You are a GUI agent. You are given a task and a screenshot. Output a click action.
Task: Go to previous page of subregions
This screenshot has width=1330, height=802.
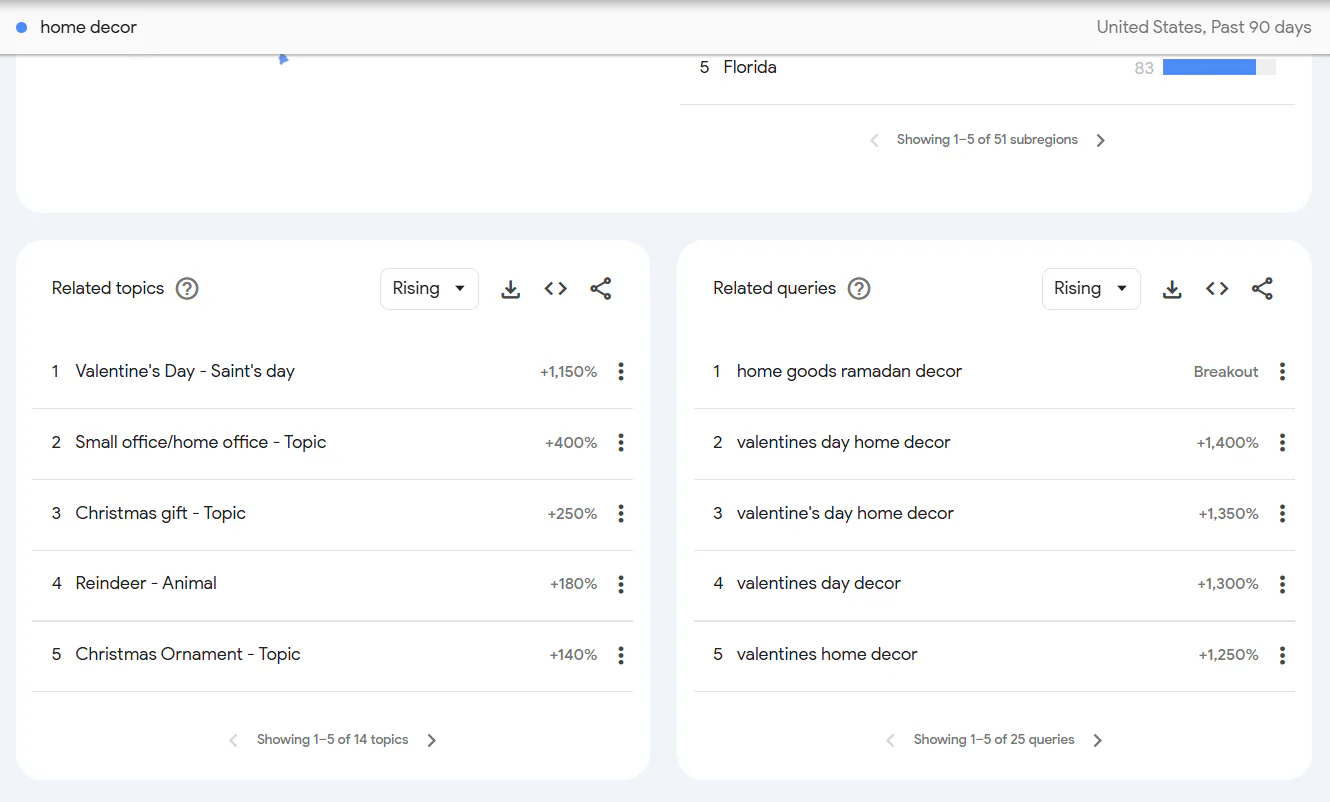tap(875, 141)
